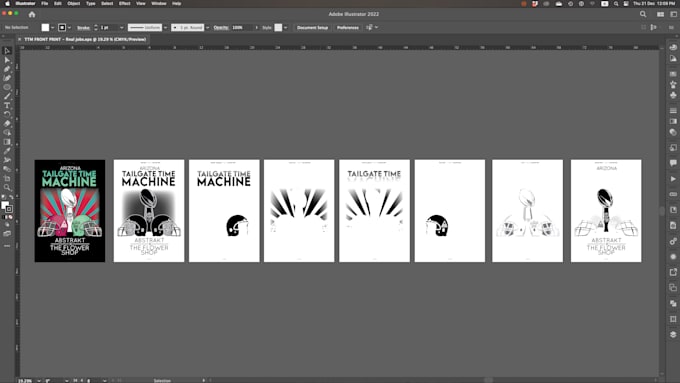Select the Eyedropper tool
This screenshot has height=383, width=680.
coord(7,151)
